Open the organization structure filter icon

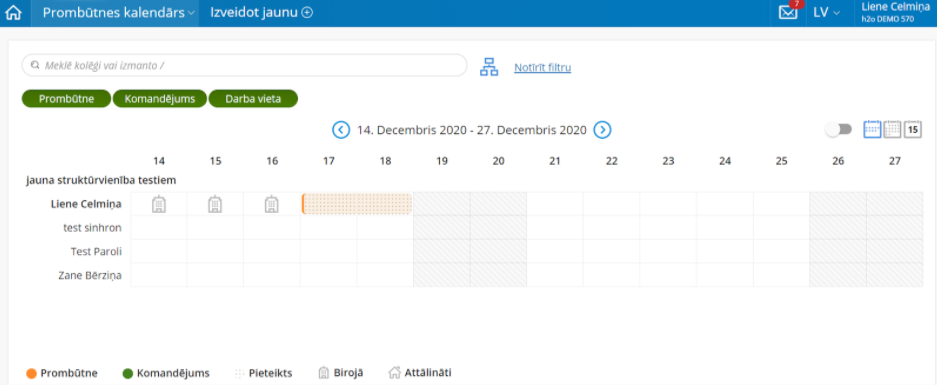[x=489, y=67]
